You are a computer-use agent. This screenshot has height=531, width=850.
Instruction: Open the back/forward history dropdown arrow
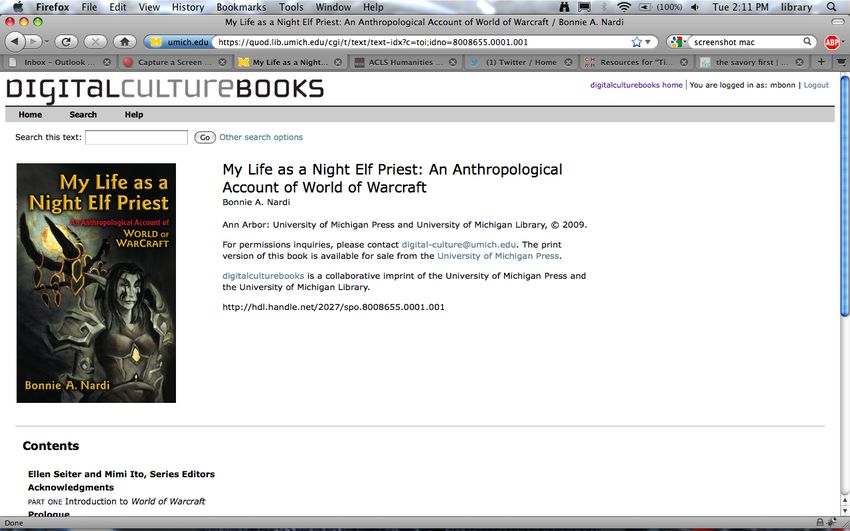[47, 42]
